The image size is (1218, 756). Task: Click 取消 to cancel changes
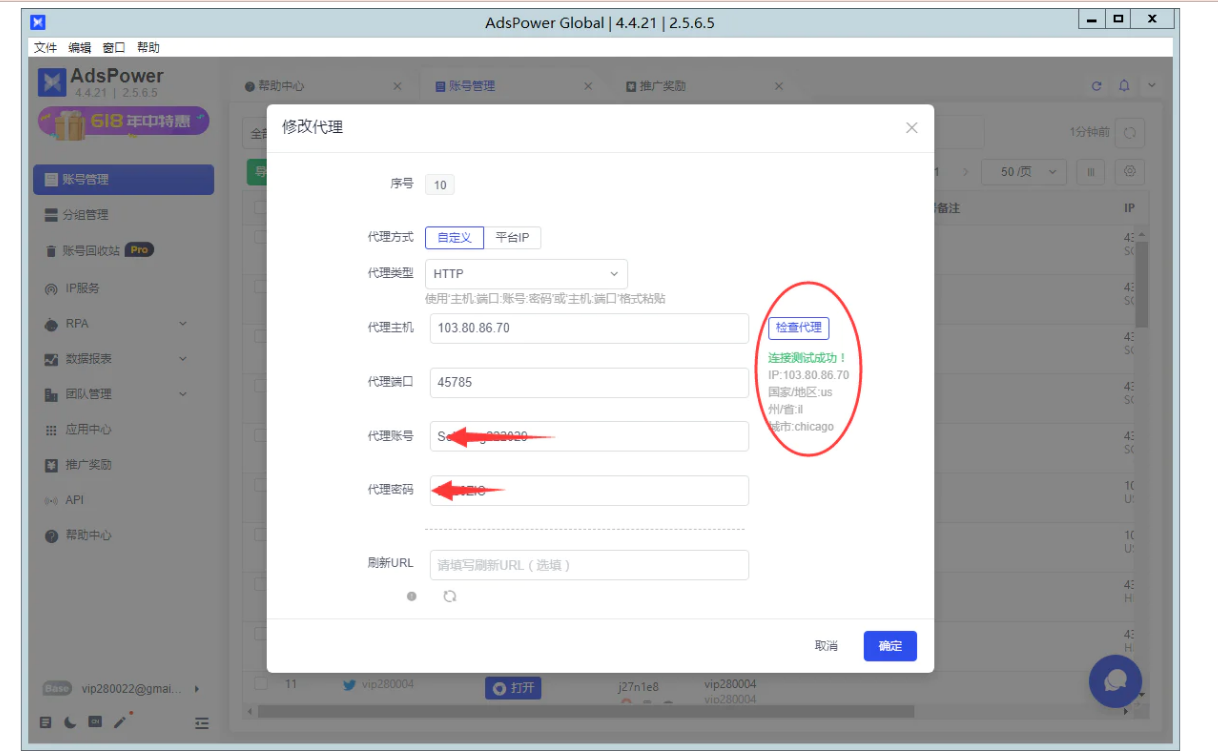point(826,646)
